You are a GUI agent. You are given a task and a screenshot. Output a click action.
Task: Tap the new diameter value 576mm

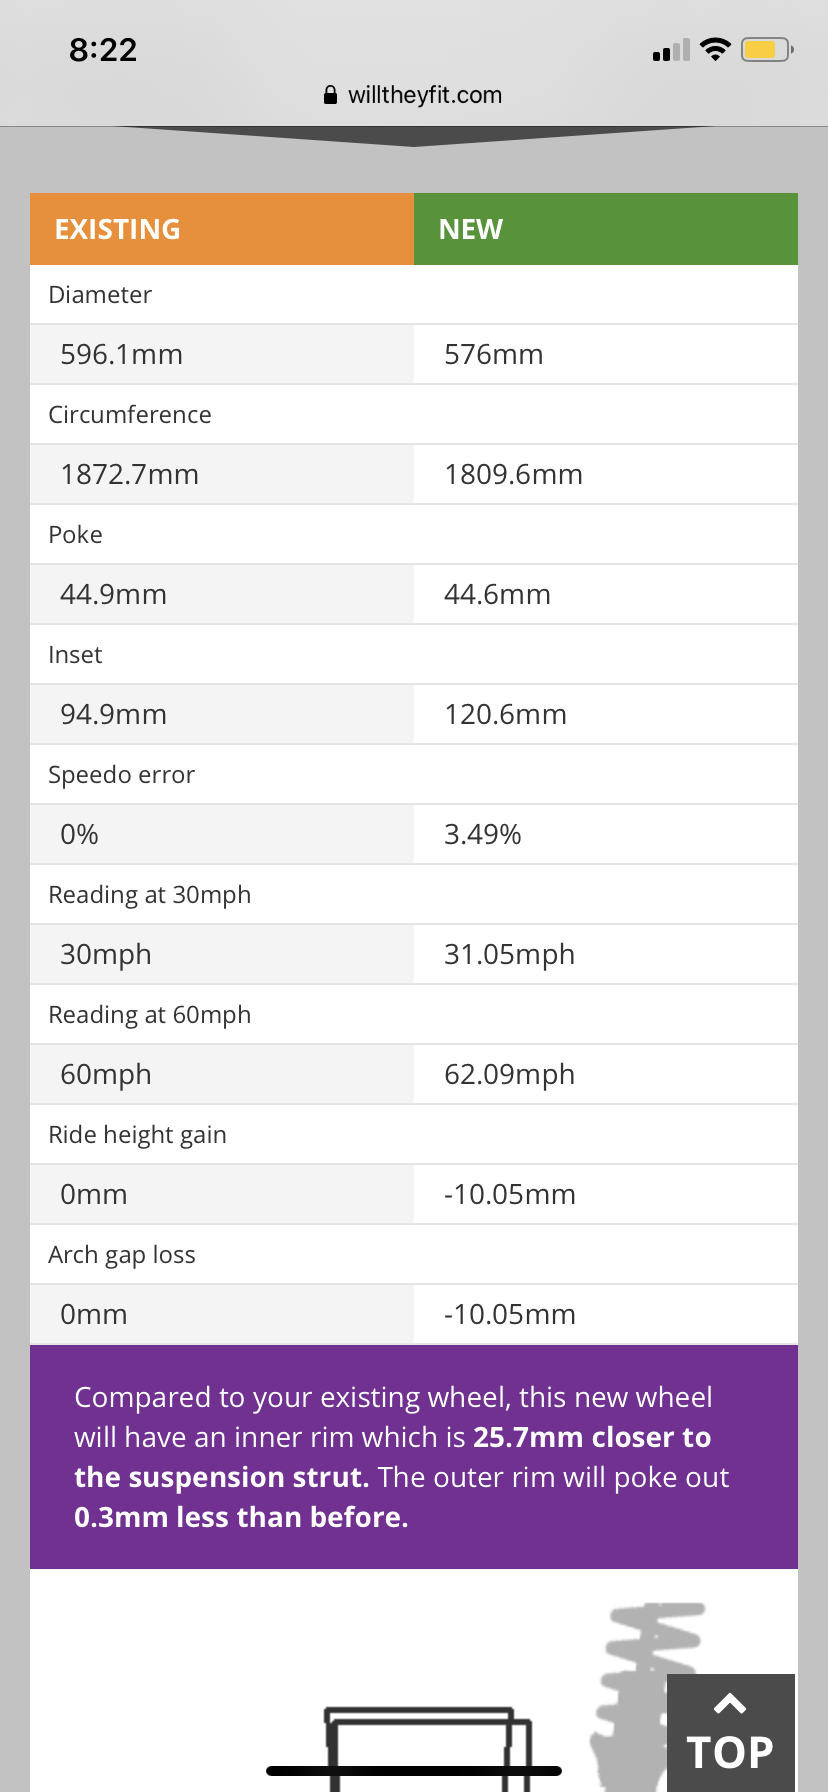click(x=494, y=354)
